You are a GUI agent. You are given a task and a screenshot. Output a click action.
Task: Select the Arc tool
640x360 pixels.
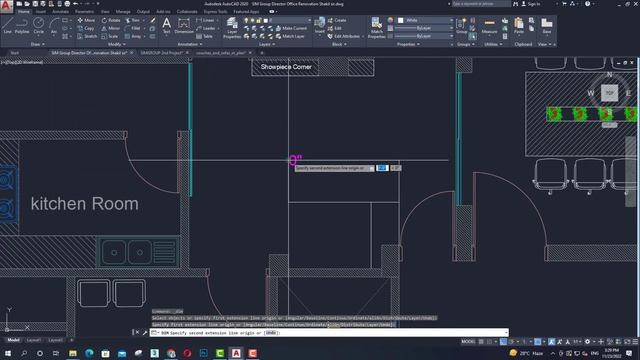point(53,25)
